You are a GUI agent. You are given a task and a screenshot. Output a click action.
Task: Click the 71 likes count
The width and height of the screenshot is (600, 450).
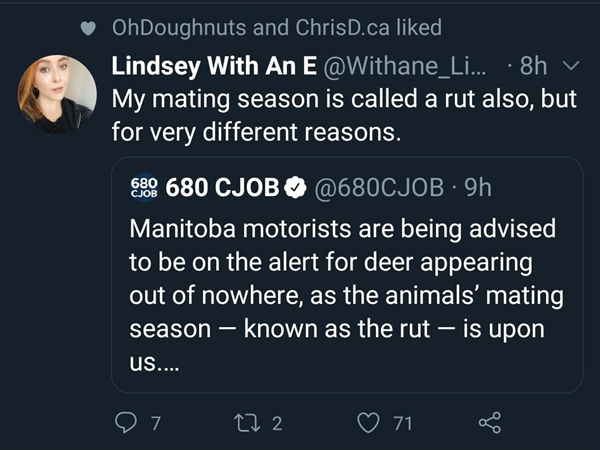click(x=402, y=424)
